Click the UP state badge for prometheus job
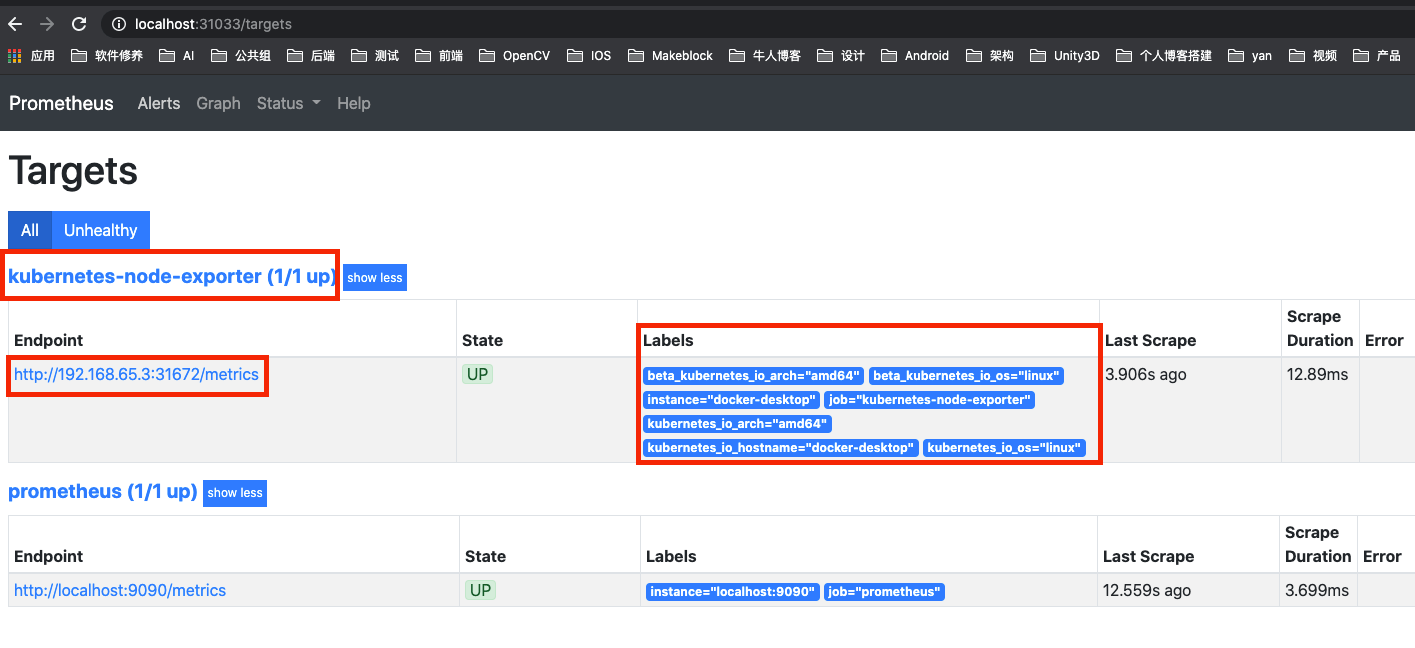This screenshot has height=648, width=1415. pyautogui.click(x=481, y=590)
